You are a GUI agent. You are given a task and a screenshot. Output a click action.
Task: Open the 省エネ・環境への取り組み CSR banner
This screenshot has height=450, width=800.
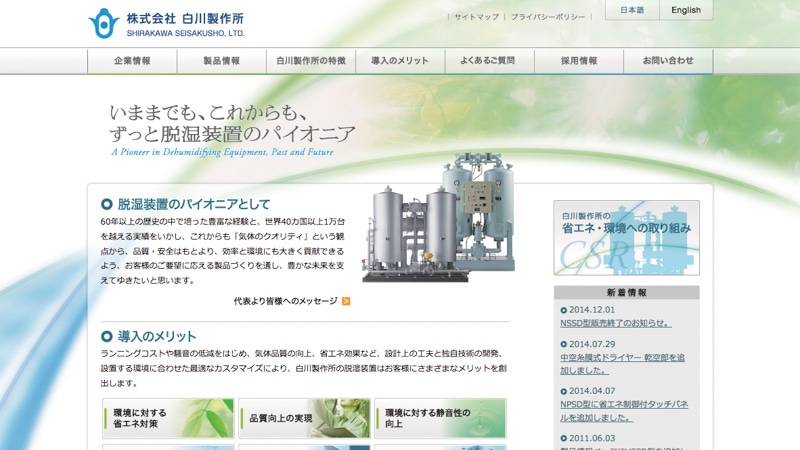click(x=627, y=238)
